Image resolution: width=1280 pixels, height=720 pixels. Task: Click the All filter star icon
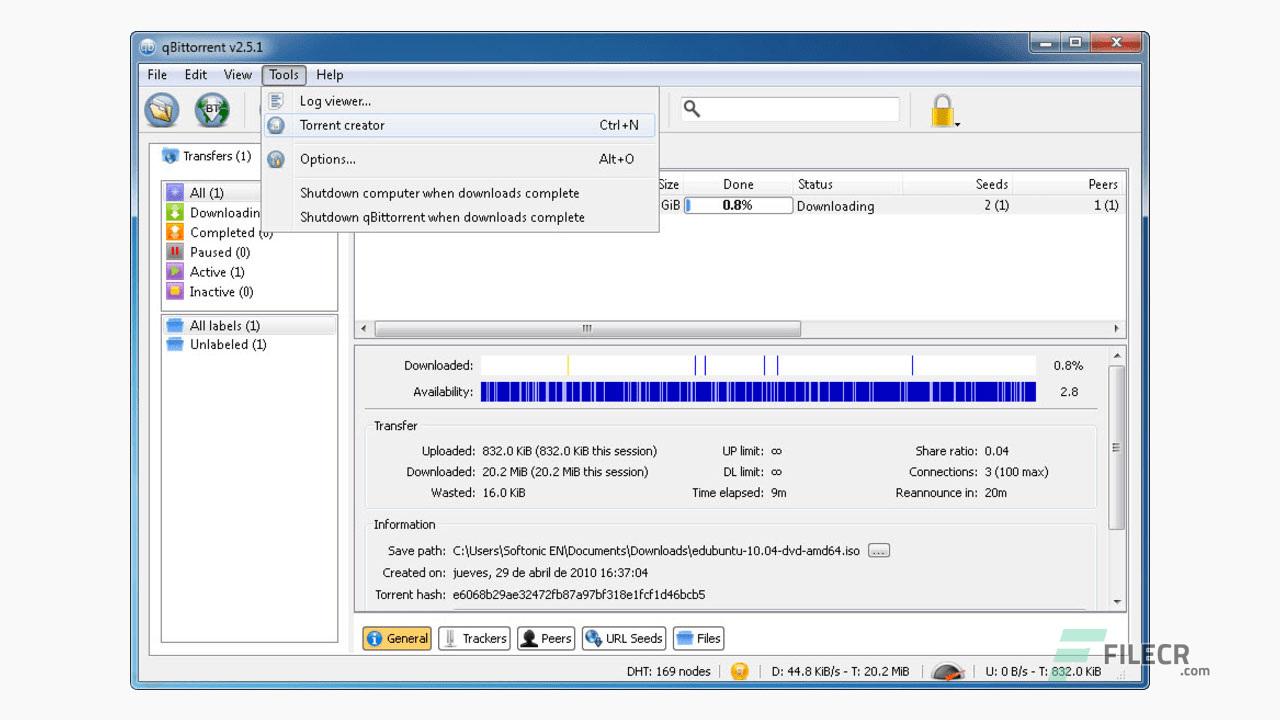(175, 193)
